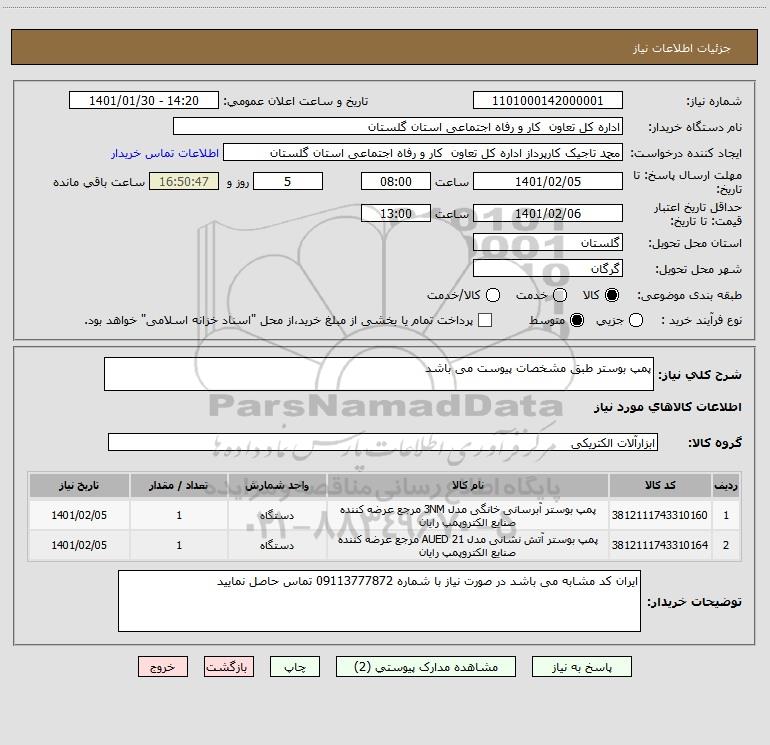
Task: Click the جزئیات اطلاعات نیاز header title
Action: point(681,48)
